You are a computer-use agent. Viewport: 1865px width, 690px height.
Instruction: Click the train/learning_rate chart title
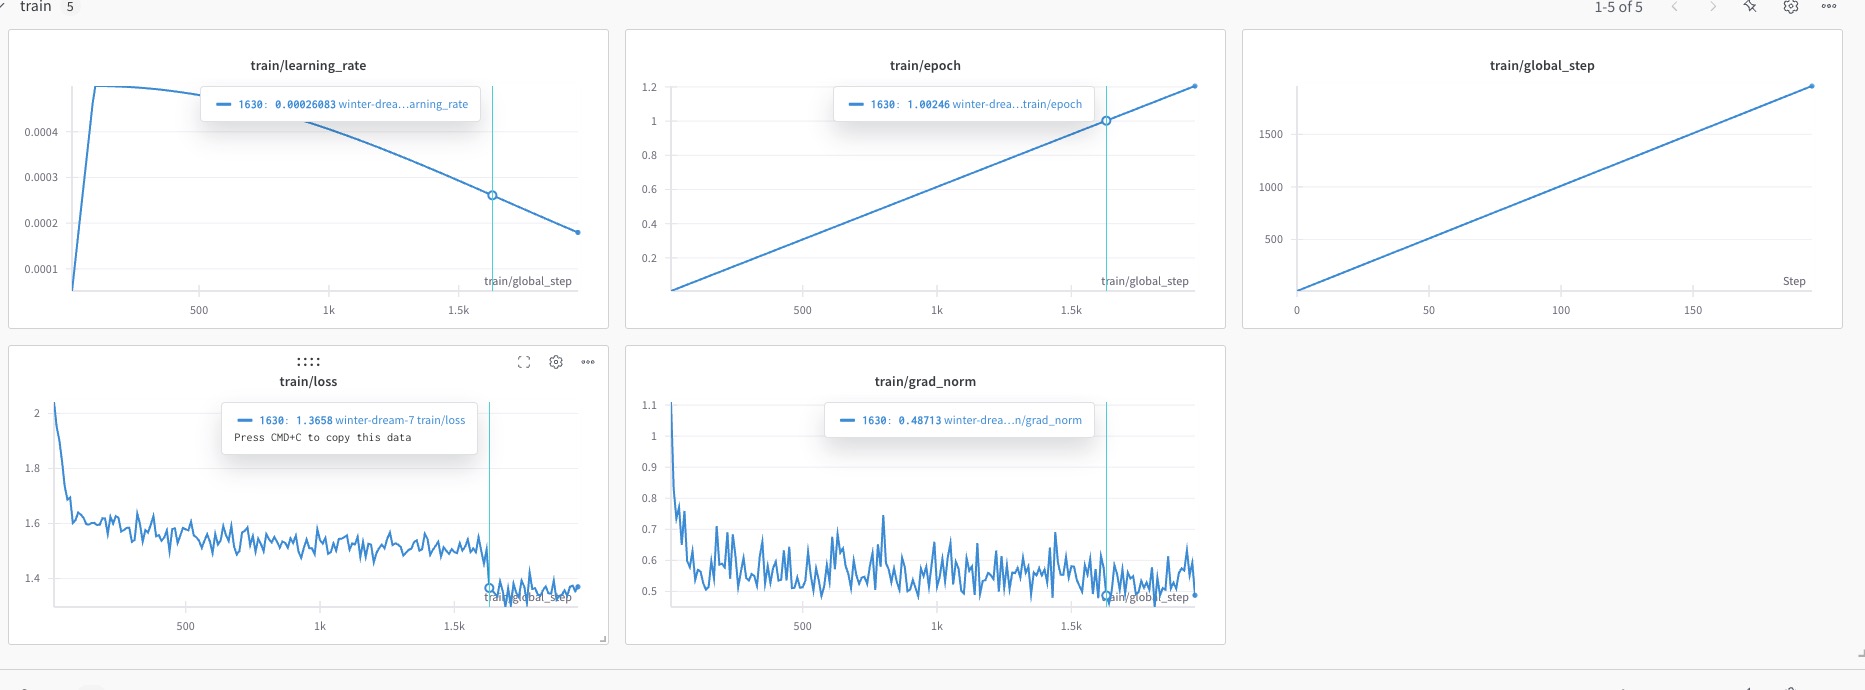(x=308, y=66)
